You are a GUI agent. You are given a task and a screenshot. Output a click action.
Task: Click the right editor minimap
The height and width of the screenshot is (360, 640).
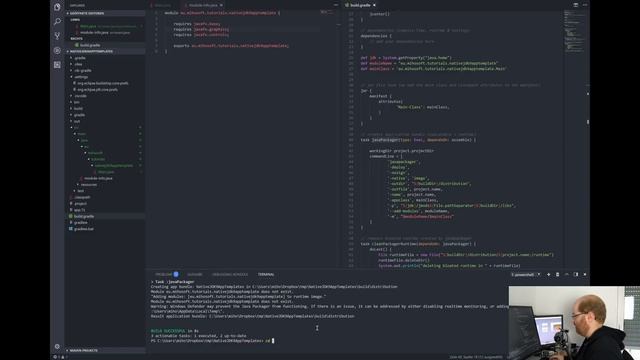tap(574, 32)
